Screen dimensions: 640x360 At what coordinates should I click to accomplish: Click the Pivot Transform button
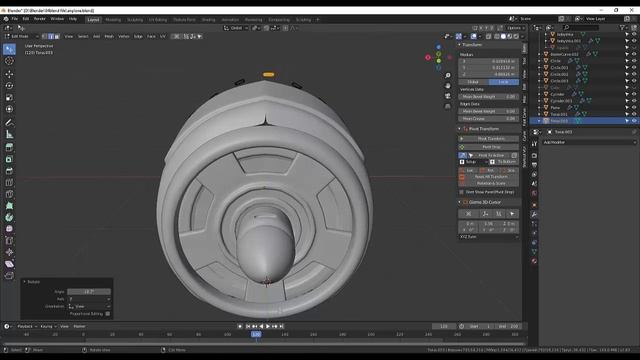(489, 139)
